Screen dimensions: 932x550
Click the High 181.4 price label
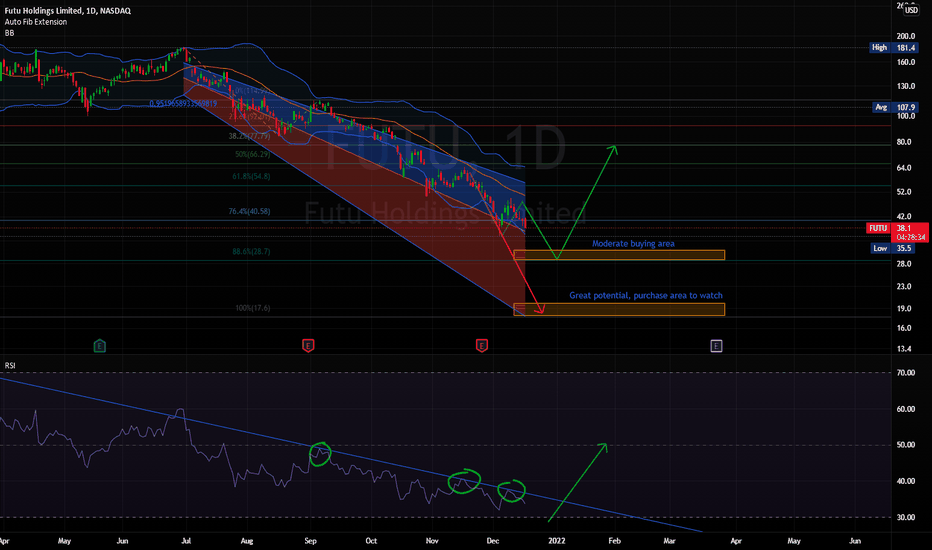(x=893, y=48)
